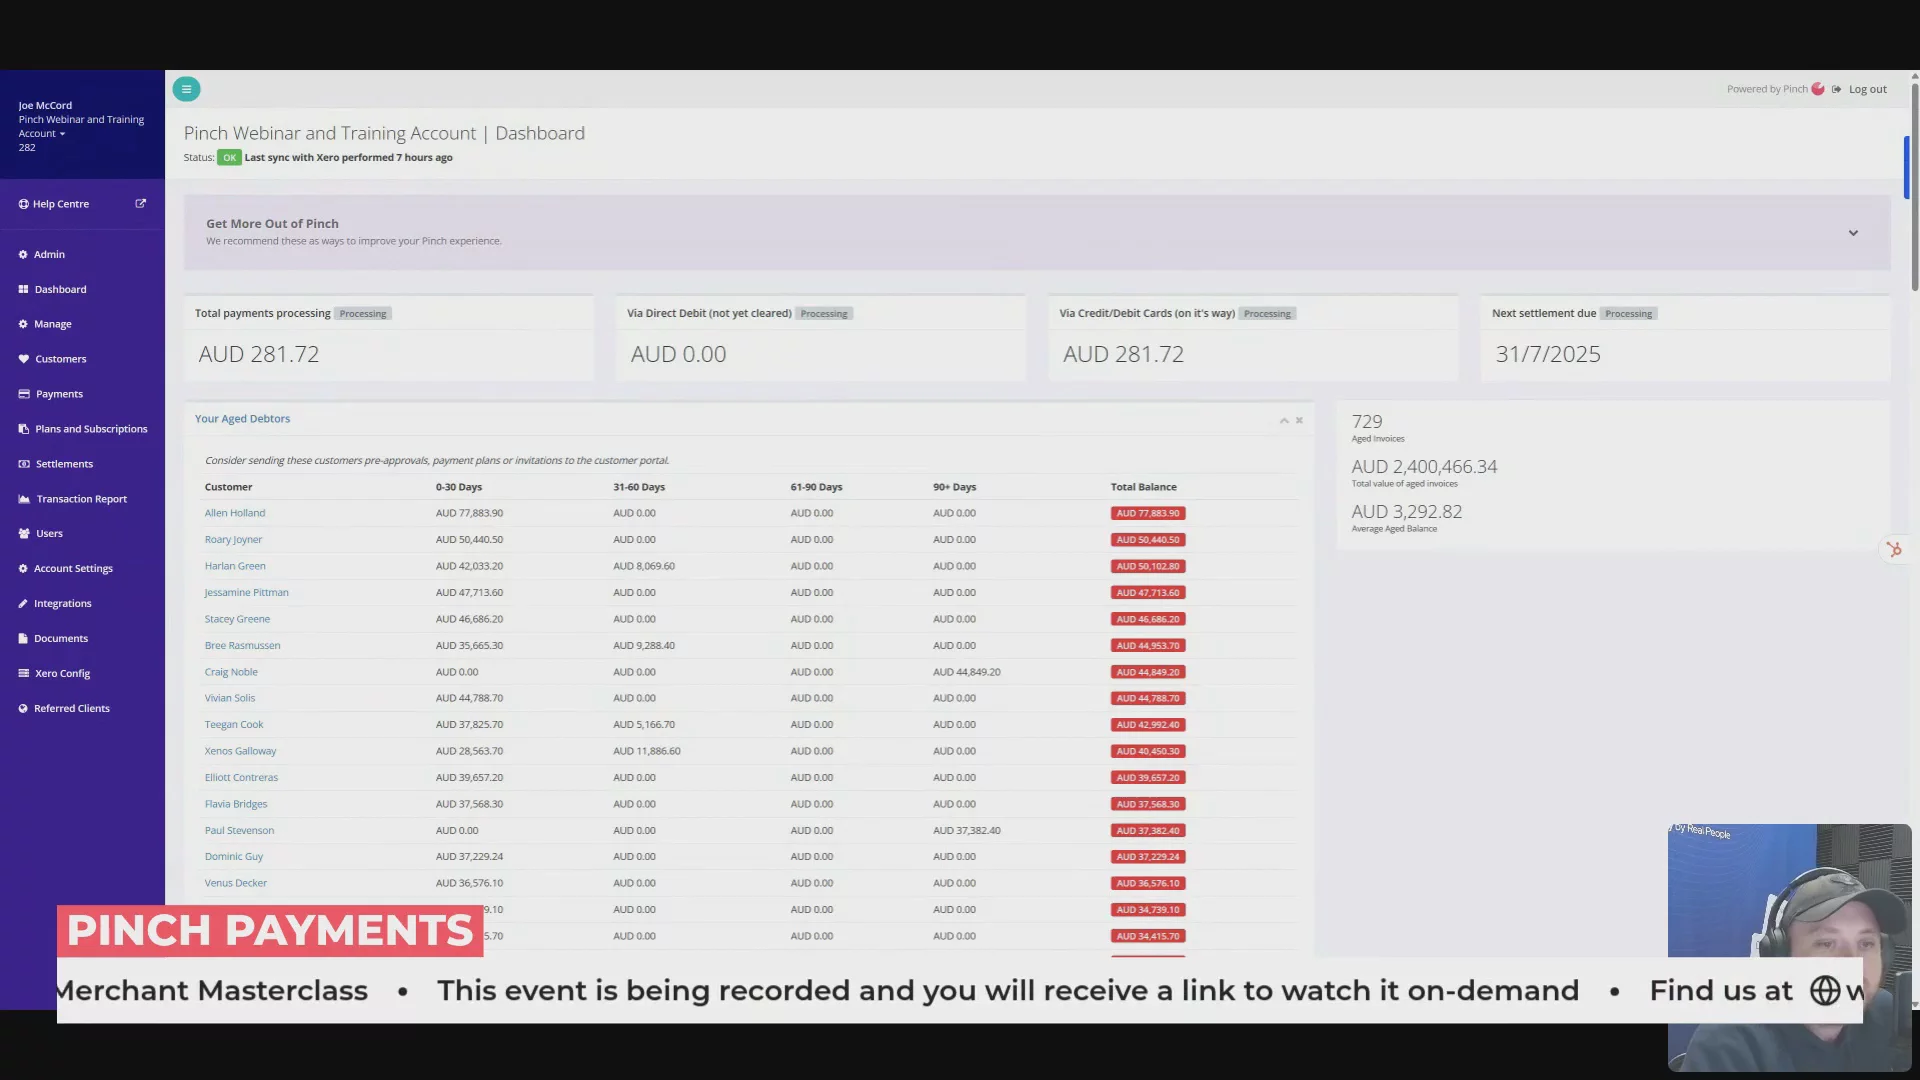
Task: Click the Your Aged Debtors panel title
Action: 242,419
